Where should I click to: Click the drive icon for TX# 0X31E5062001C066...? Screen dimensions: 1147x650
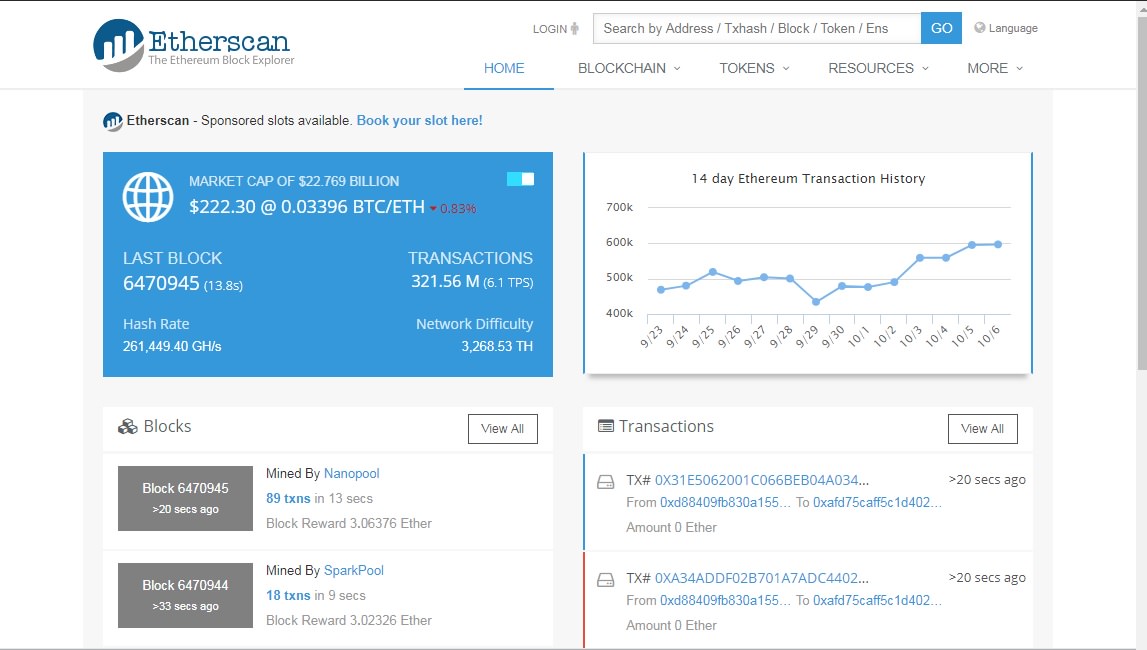[606, 482]
